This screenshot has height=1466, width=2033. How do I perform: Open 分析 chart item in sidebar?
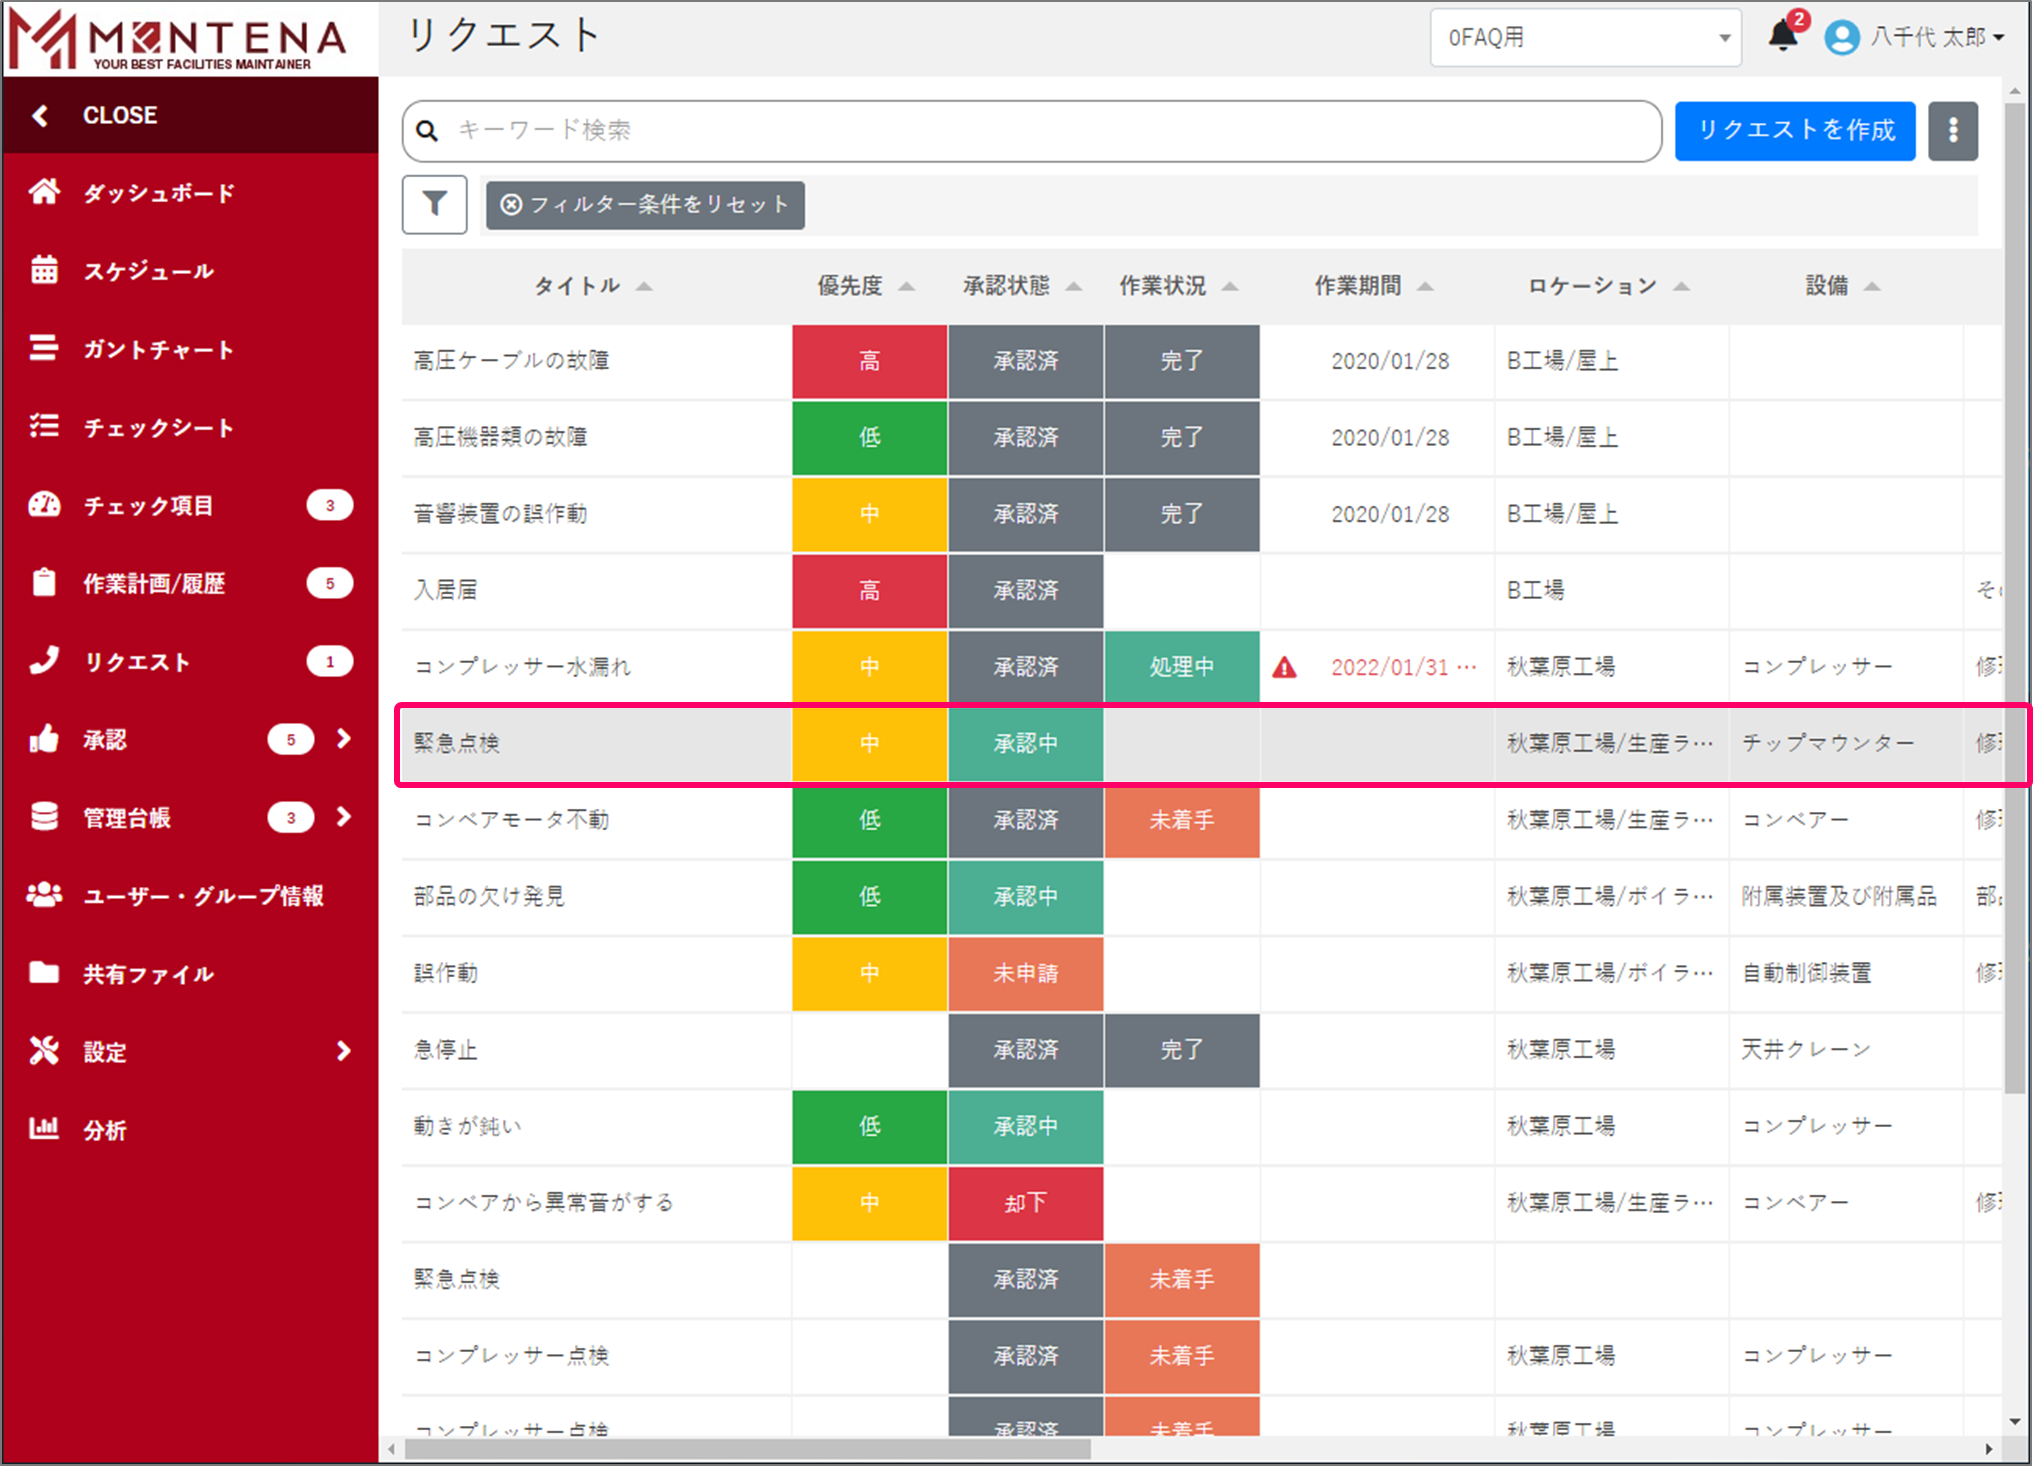(x=104, y=1130)
